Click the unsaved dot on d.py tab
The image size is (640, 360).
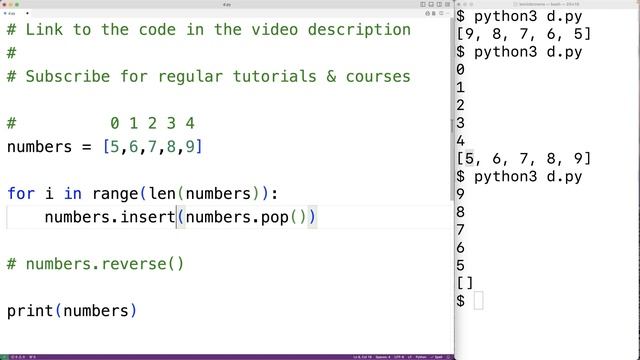tap(27, 13)
